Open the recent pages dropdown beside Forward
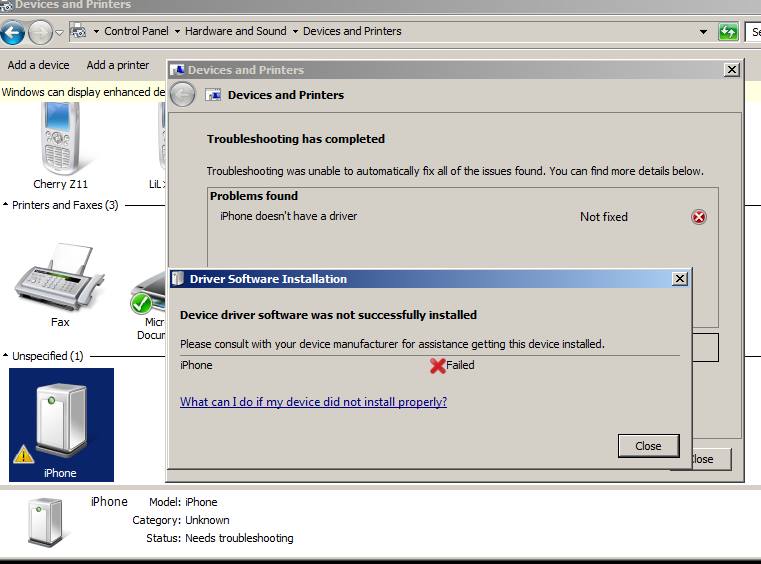This screenshot has height=564, width=761. 59,33
